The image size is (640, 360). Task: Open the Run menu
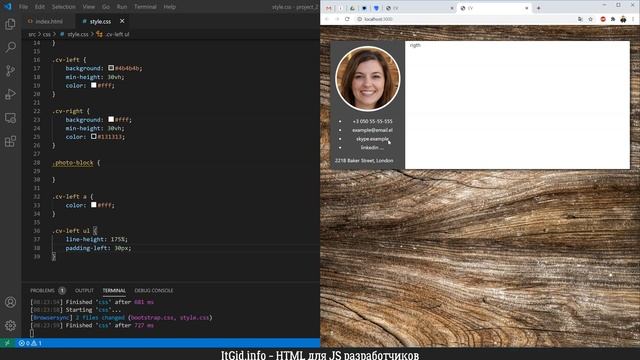(122, 7)
